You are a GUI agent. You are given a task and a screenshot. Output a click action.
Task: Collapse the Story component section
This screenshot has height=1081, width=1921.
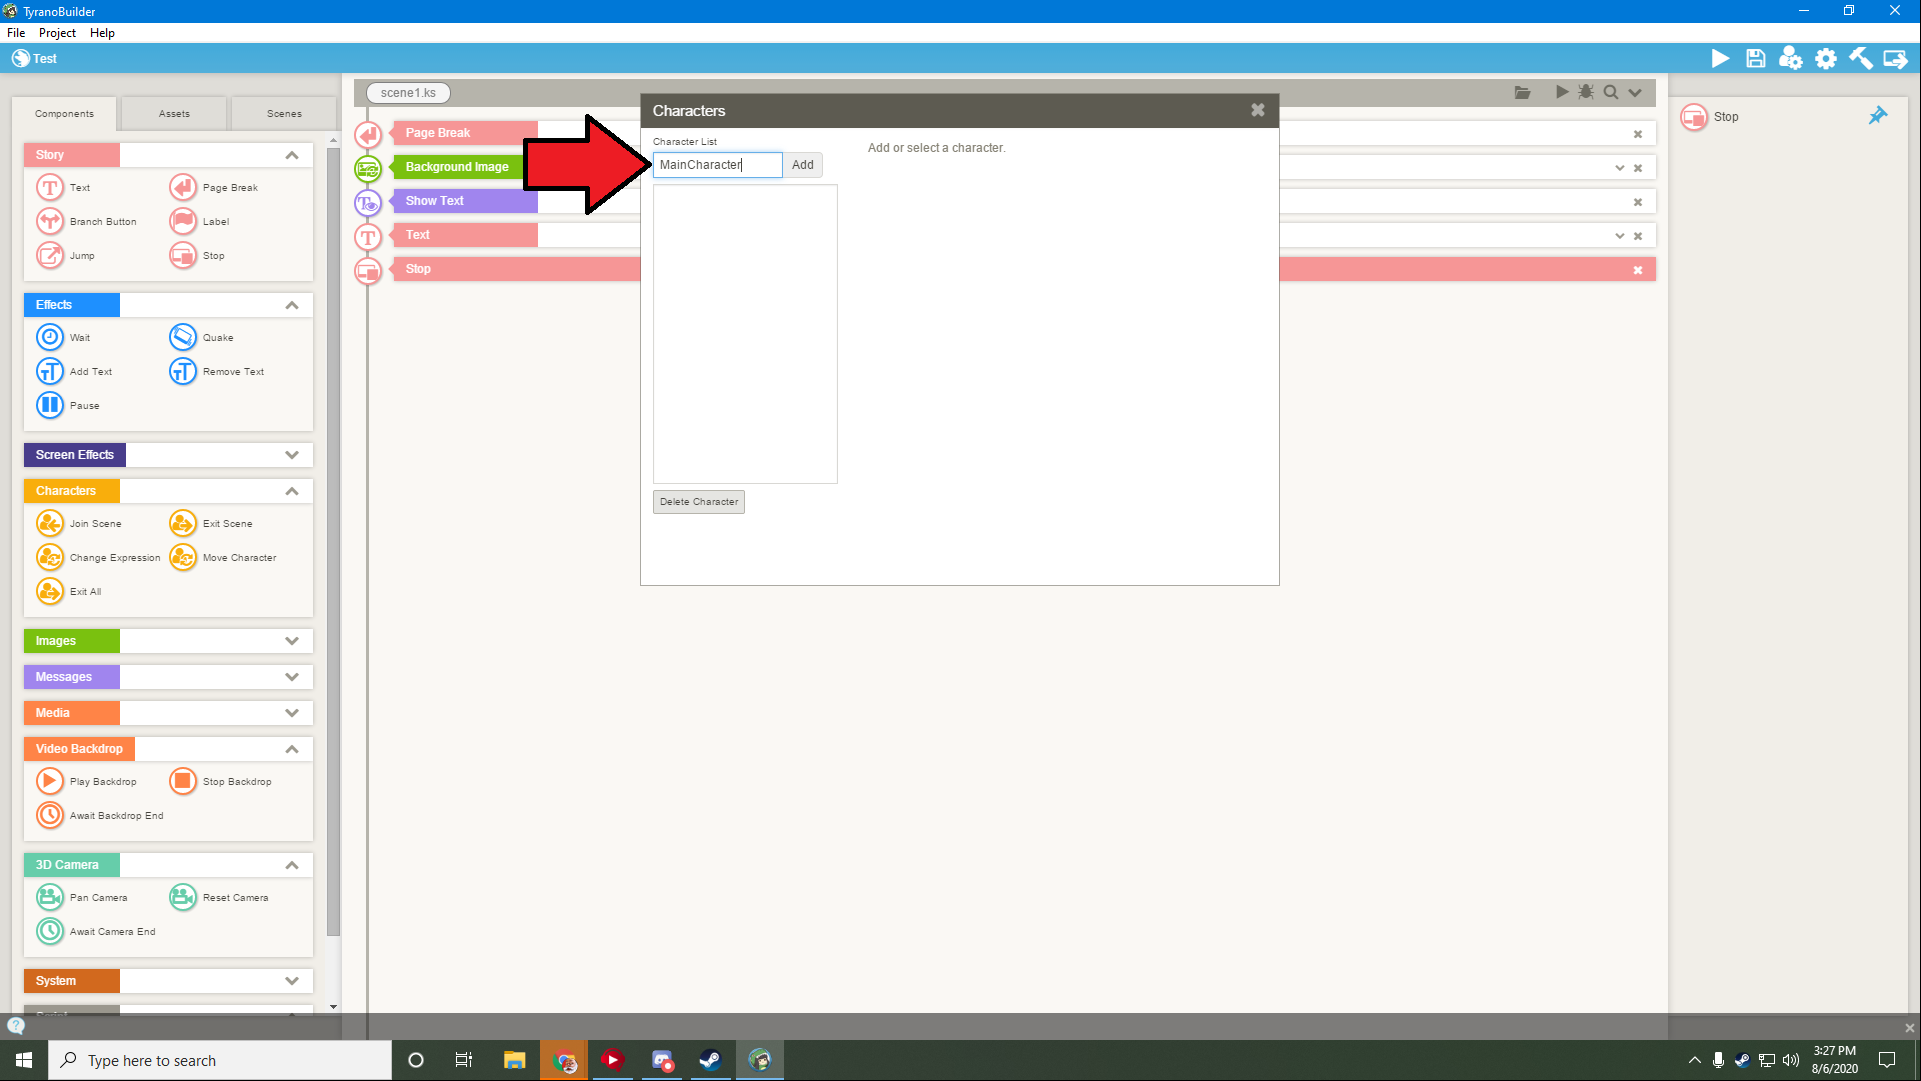292,155
